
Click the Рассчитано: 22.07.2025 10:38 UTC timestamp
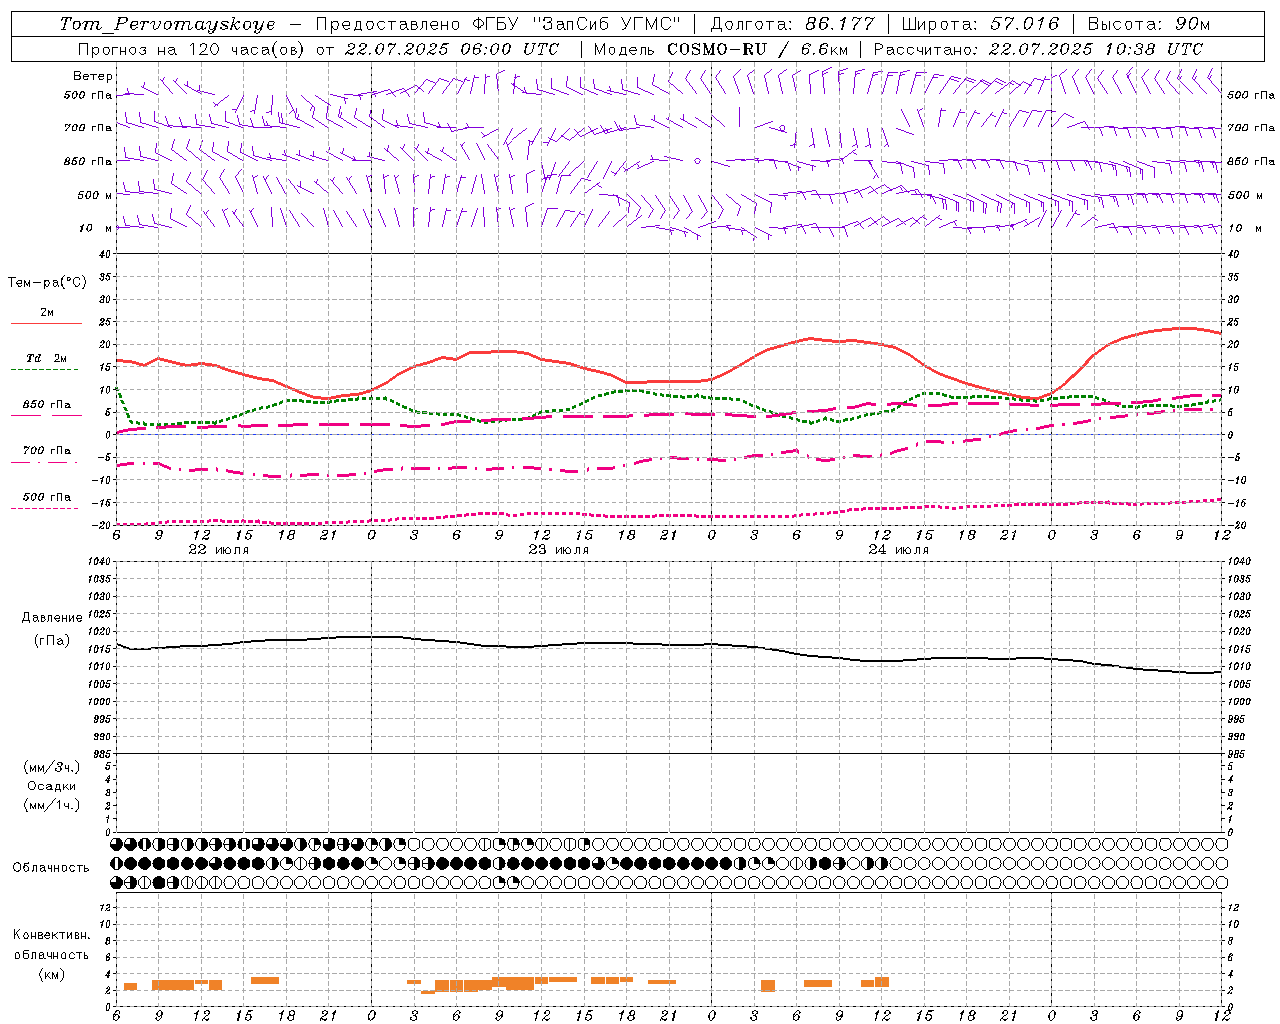[1039, 49]
